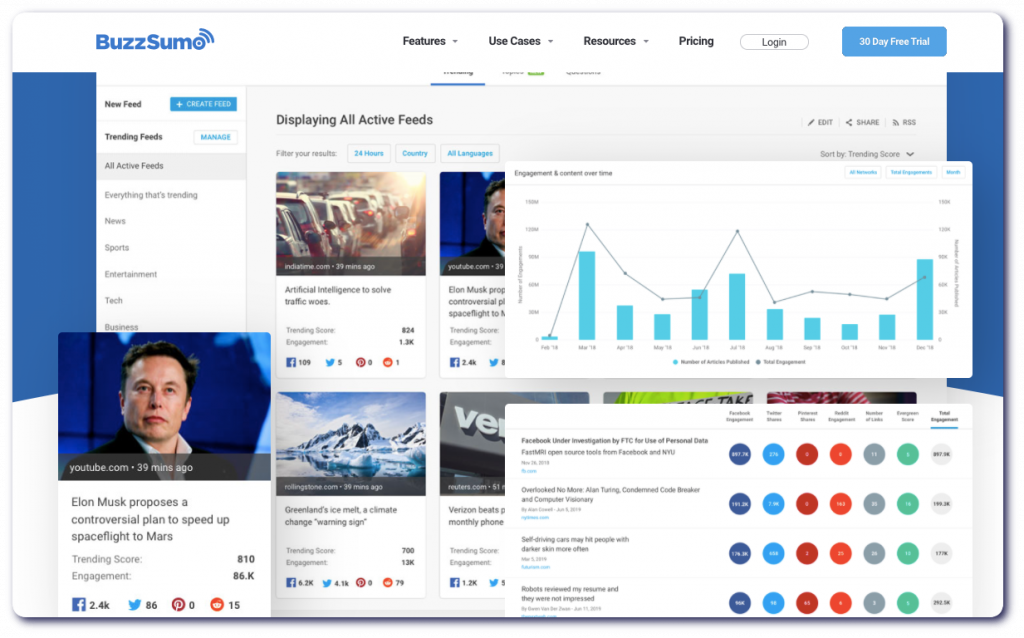Click Pinterest icon on Greenland card
1024x638 pixels.
(360, 582)
